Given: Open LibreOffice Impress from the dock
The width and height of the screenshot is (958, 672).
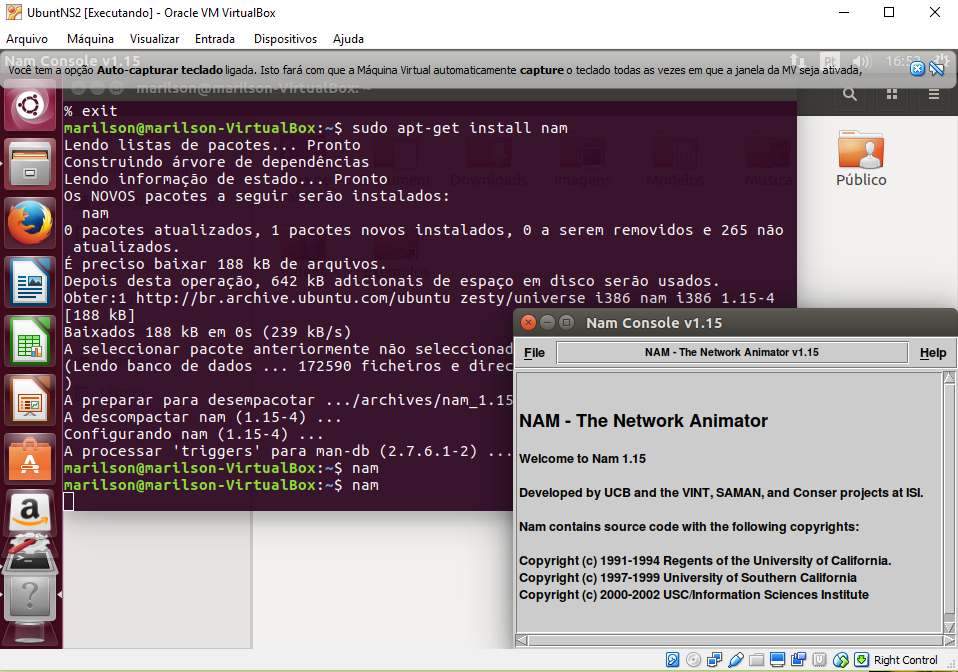Looking at the screenshot, I should coord(30,400).
